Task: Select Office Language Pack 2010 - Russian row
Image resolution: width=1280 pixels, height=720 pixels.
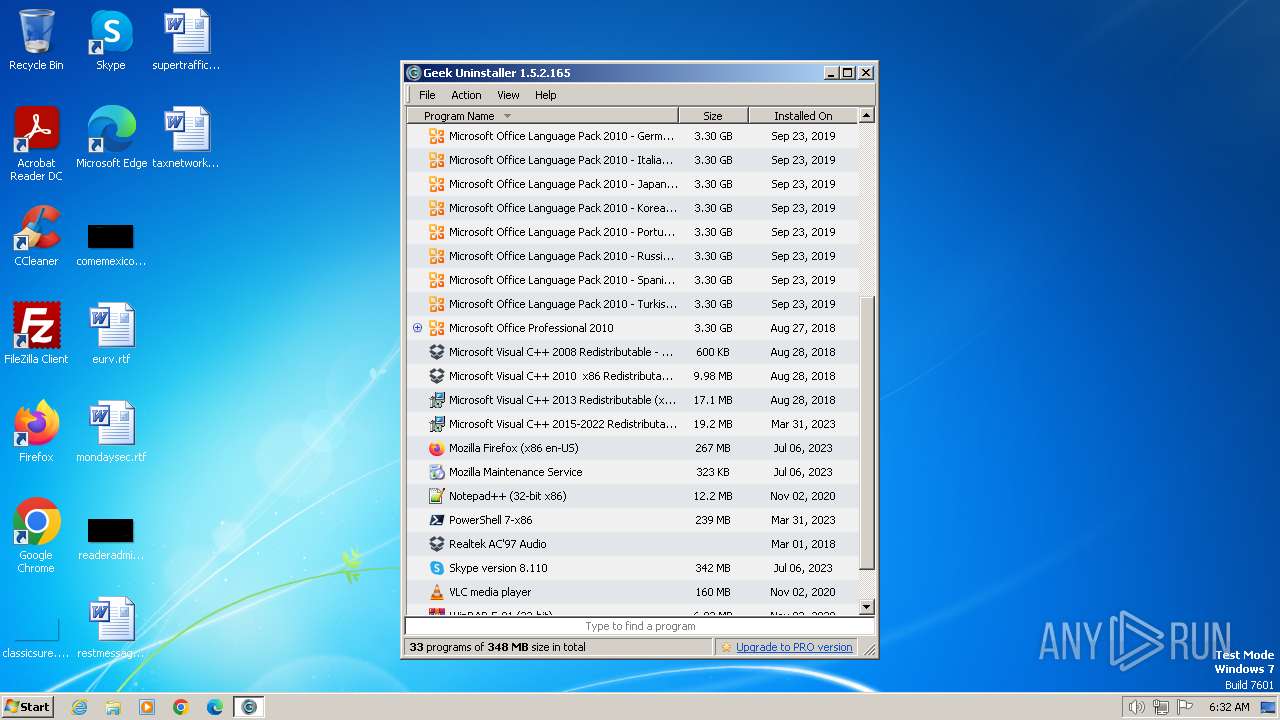Action: [633, 256]
